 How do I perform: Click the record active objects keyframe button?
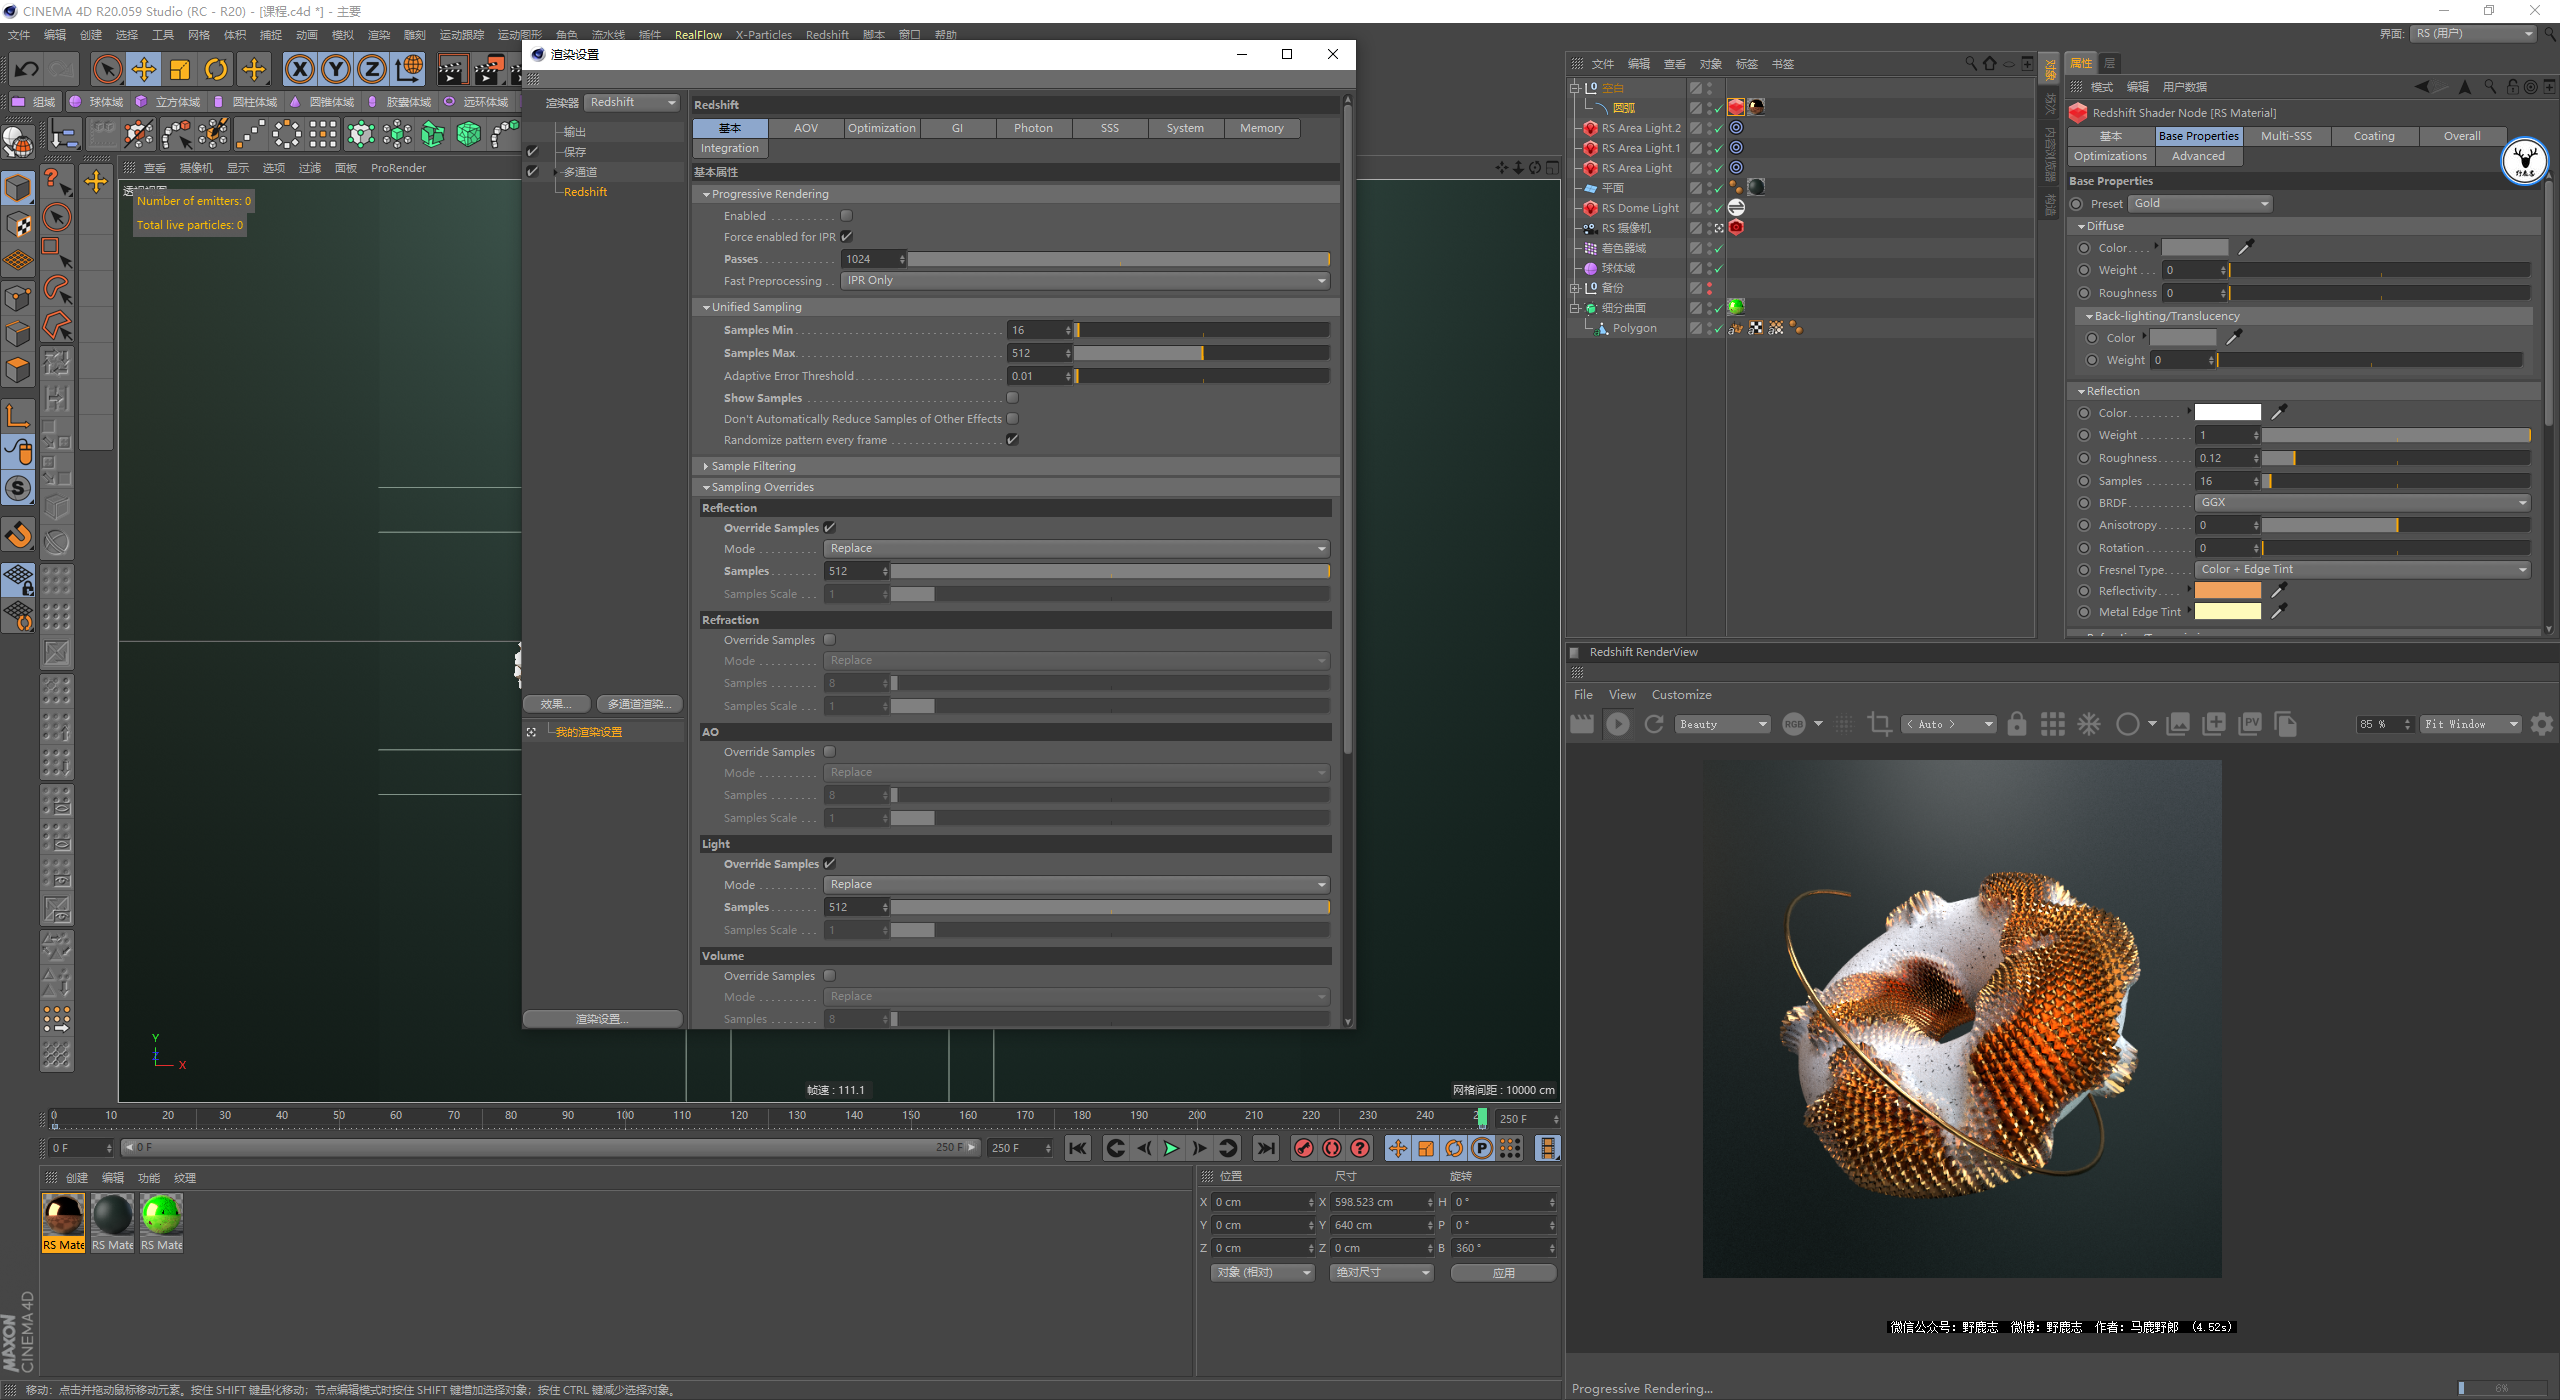[1303, 1148]
